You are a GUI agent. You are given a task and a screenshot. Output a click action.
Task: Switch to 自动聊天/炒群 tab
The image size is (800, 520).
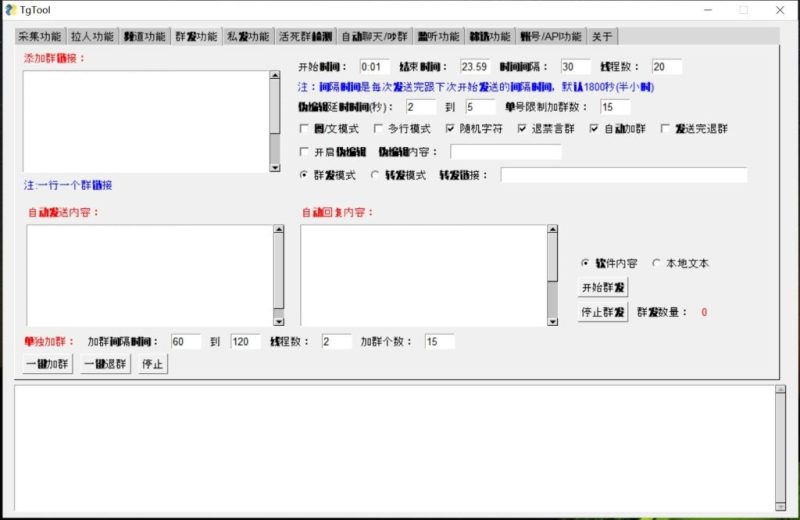click(x=374, y=36)
